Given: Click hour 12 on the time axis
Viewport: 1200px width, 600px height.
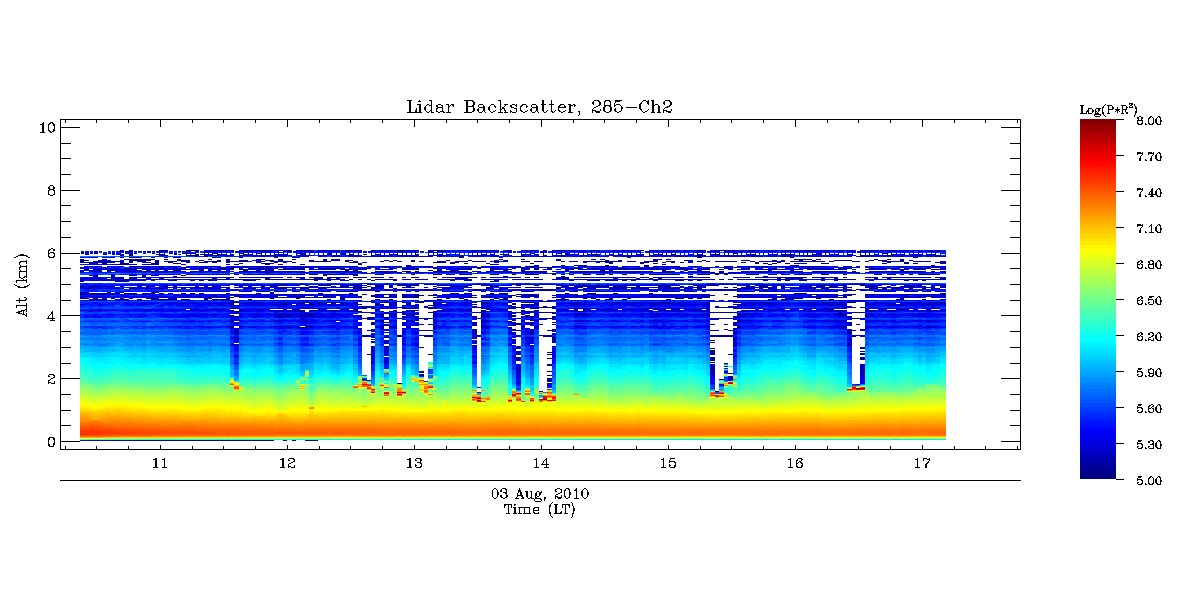Looking at the screenshot, I should pyautogui.click(x=287, y=464).
